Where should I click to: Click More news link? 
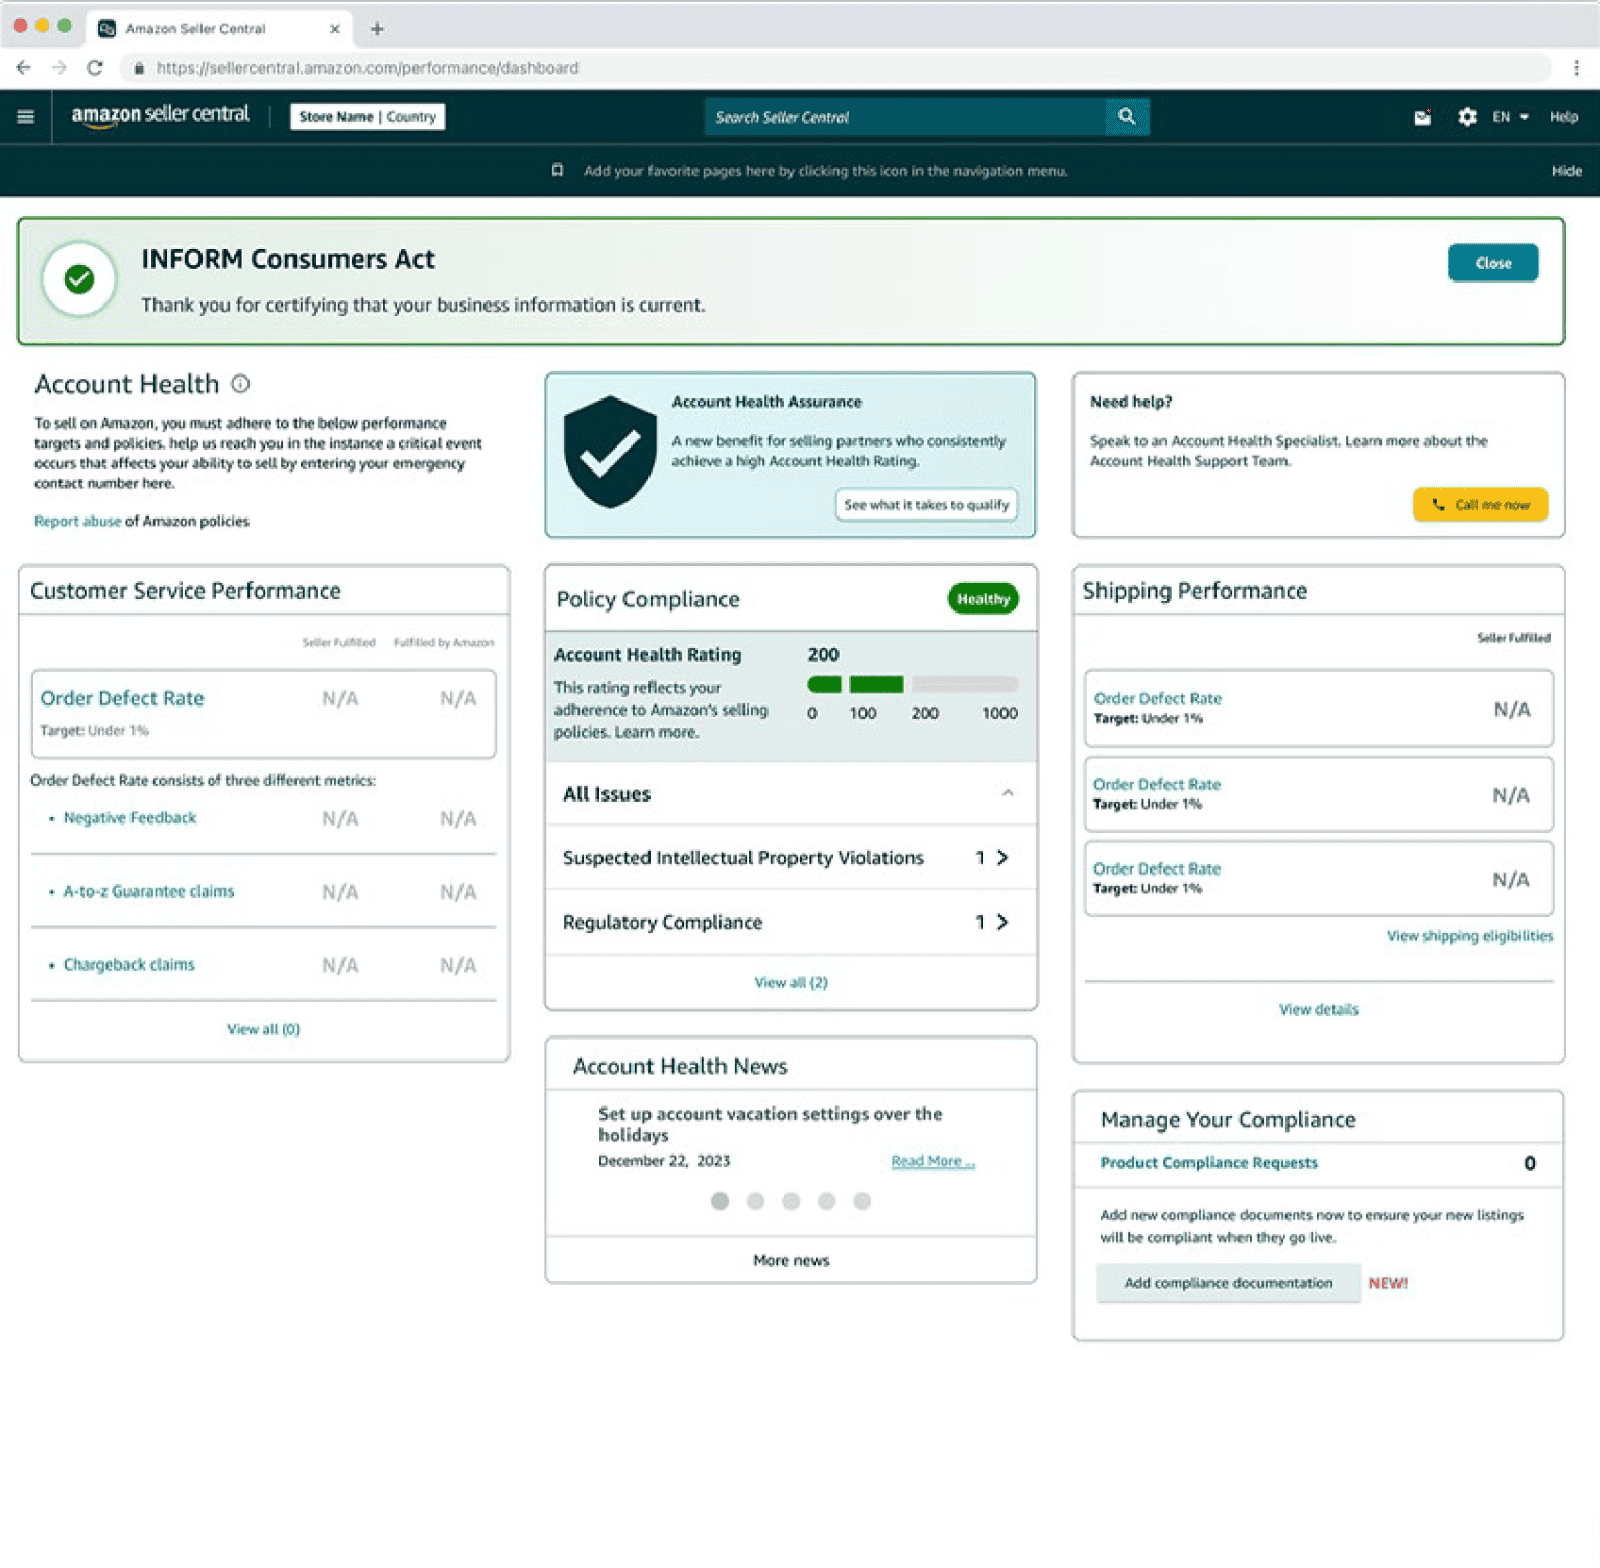click(x=791, y=1260)
